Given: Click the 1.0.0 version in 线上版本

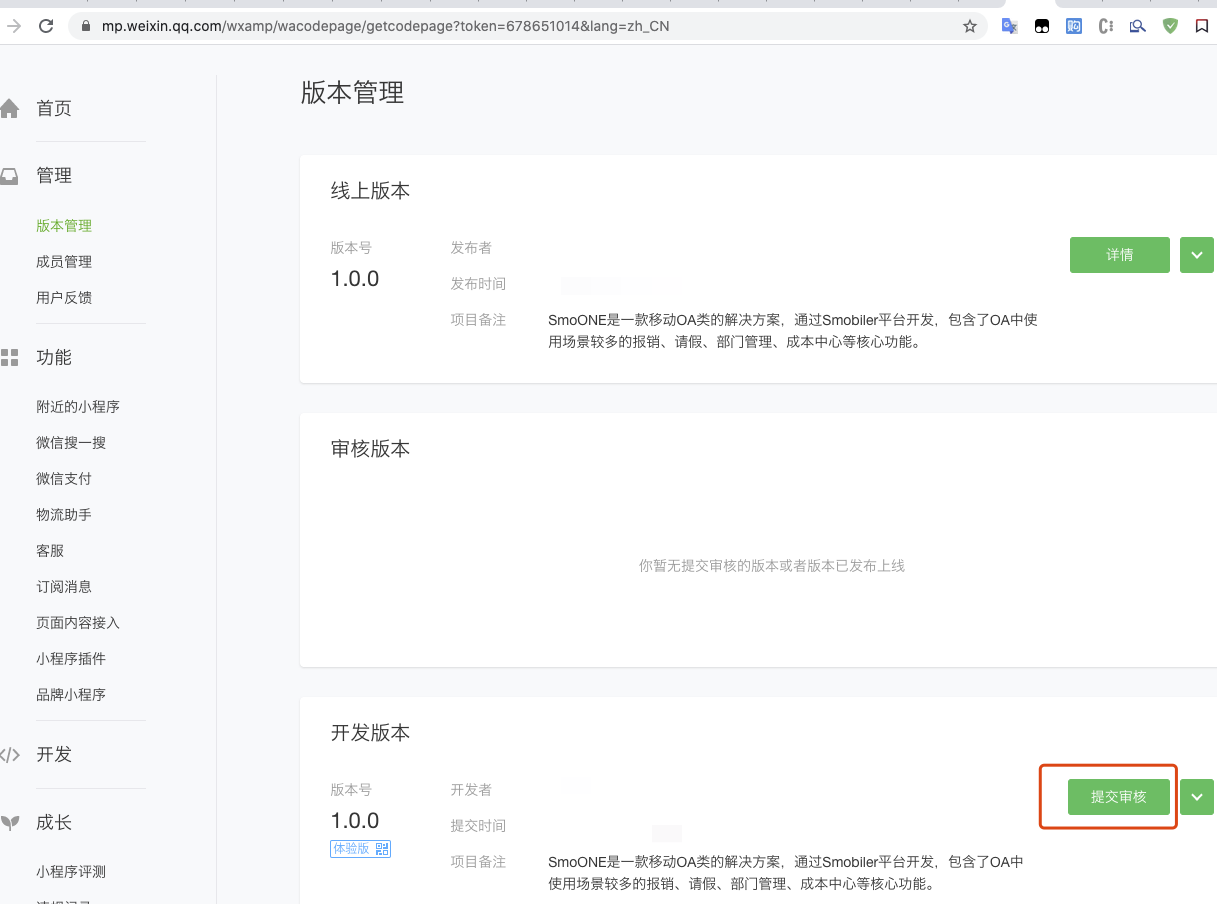Looking at the screenshot, I should (355, 279).
